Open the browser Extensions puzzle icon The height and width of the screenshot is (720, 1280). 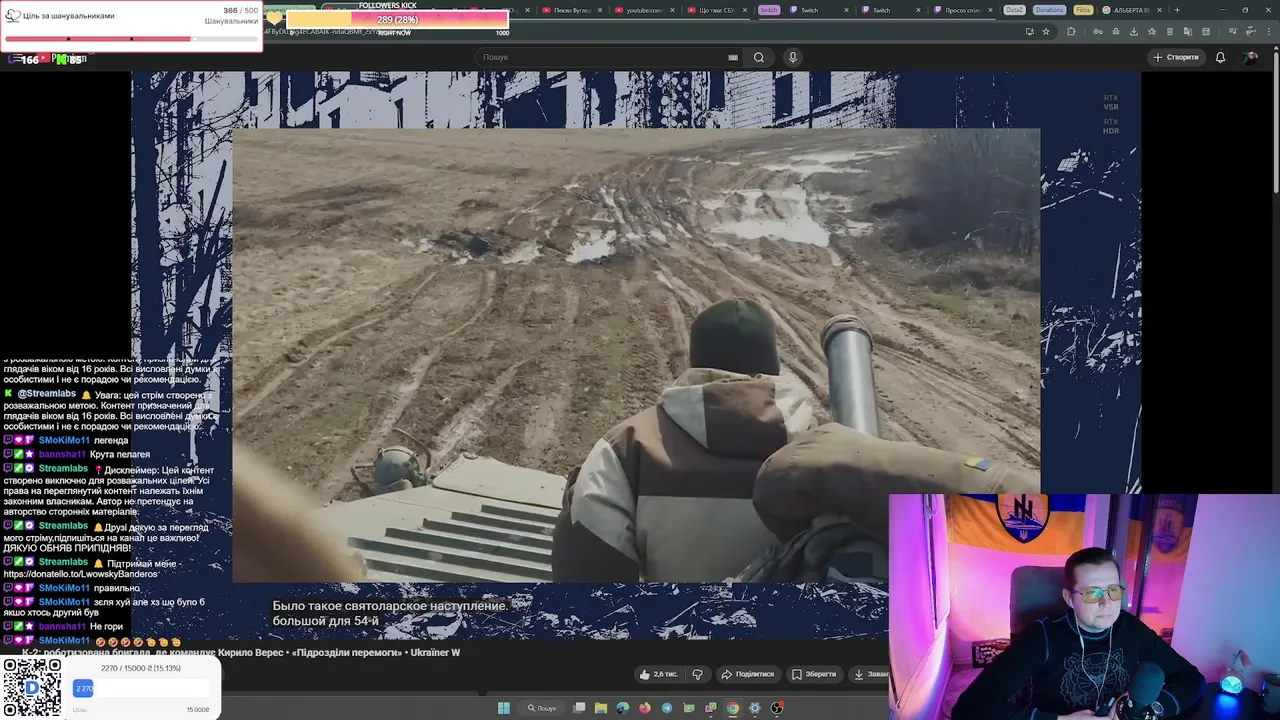(x=1071, y=31)
